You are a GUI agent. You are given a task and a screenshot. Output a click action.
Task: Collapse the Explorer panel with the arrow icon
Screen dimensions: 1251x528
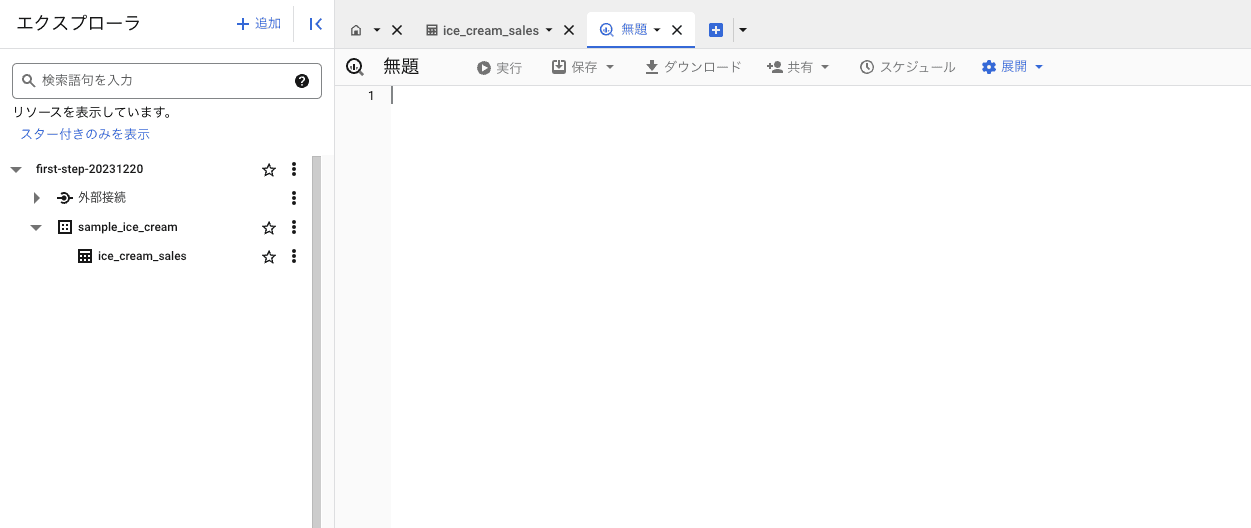(x=315, y=24)
